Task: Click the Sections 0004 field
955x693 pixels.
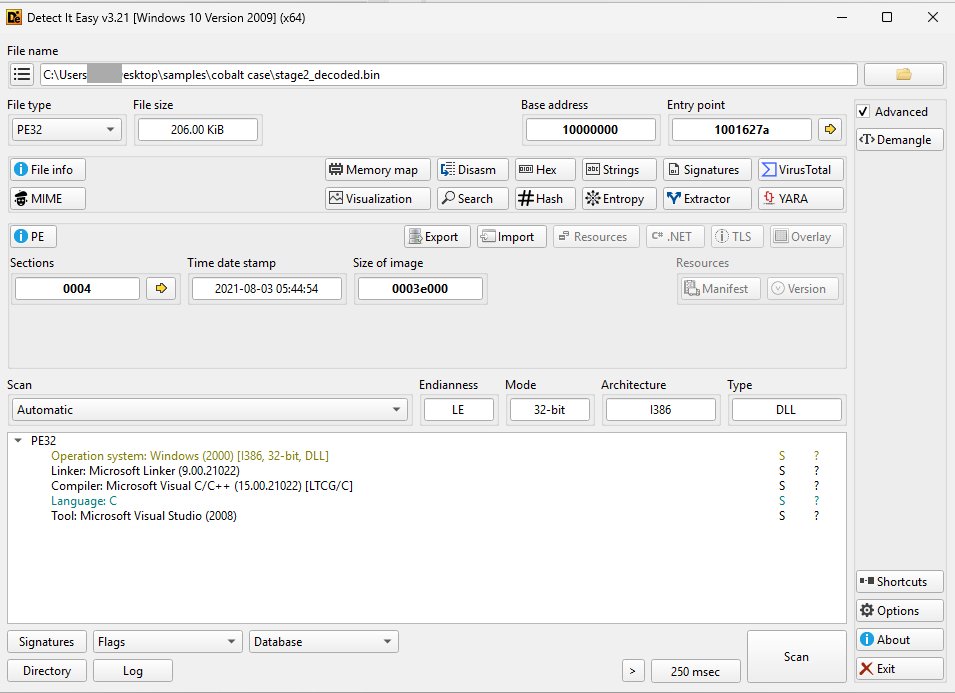Action: point(77,288)
